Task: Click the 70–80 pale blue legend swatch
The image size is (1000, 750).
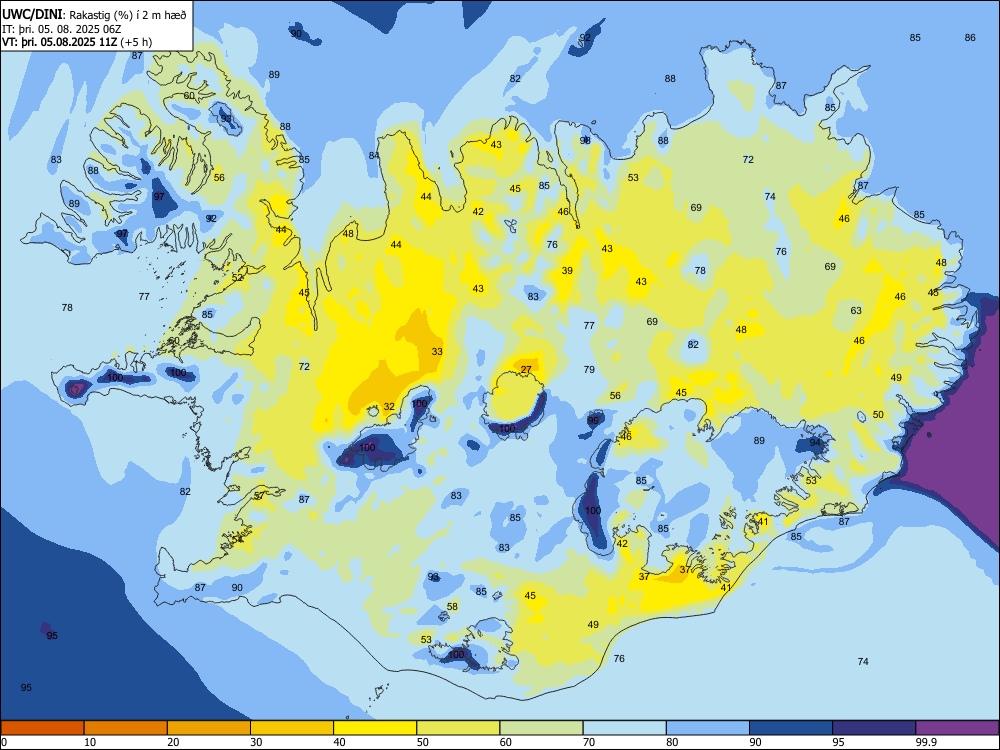Action: pyautogui.click(x=625, y=728)
